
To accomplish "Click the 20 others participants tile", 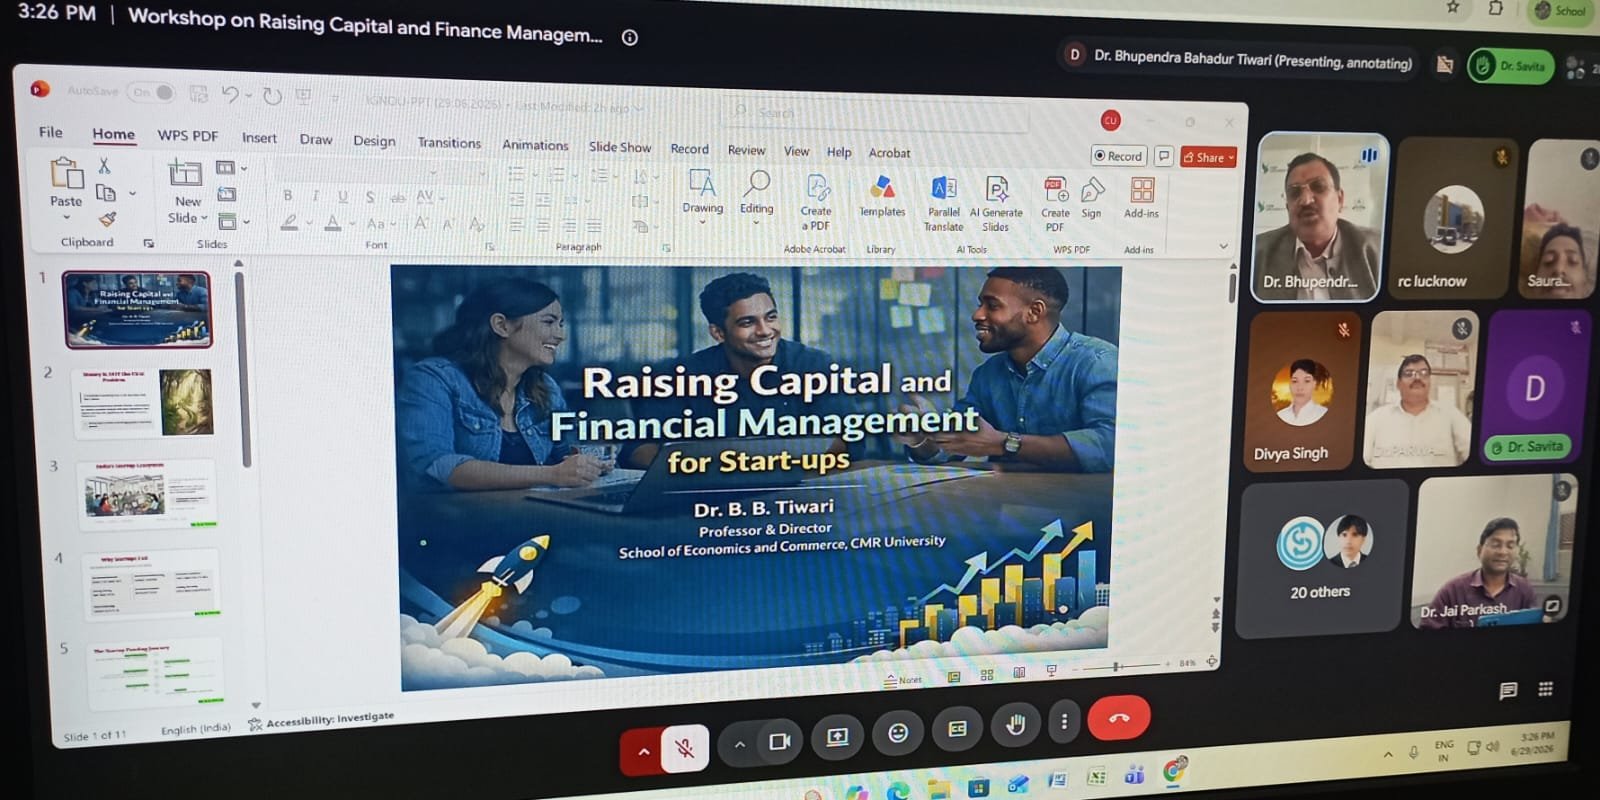I will tap(1321, 556).
